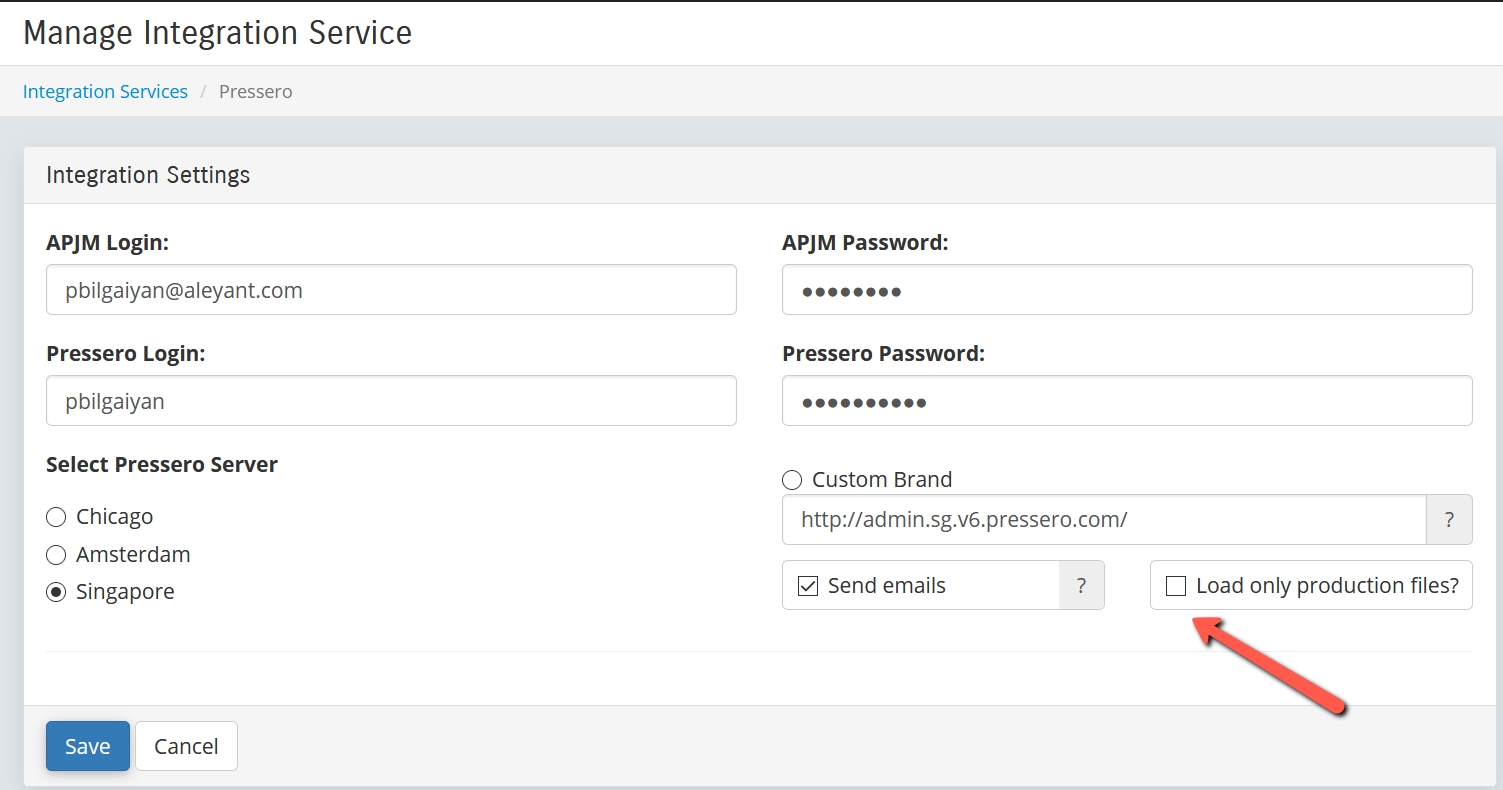The width and height of the screenshot is (1503, 790).
Task: Uncheck the Send emails checkbox
Action: click(x=808, y=586)
